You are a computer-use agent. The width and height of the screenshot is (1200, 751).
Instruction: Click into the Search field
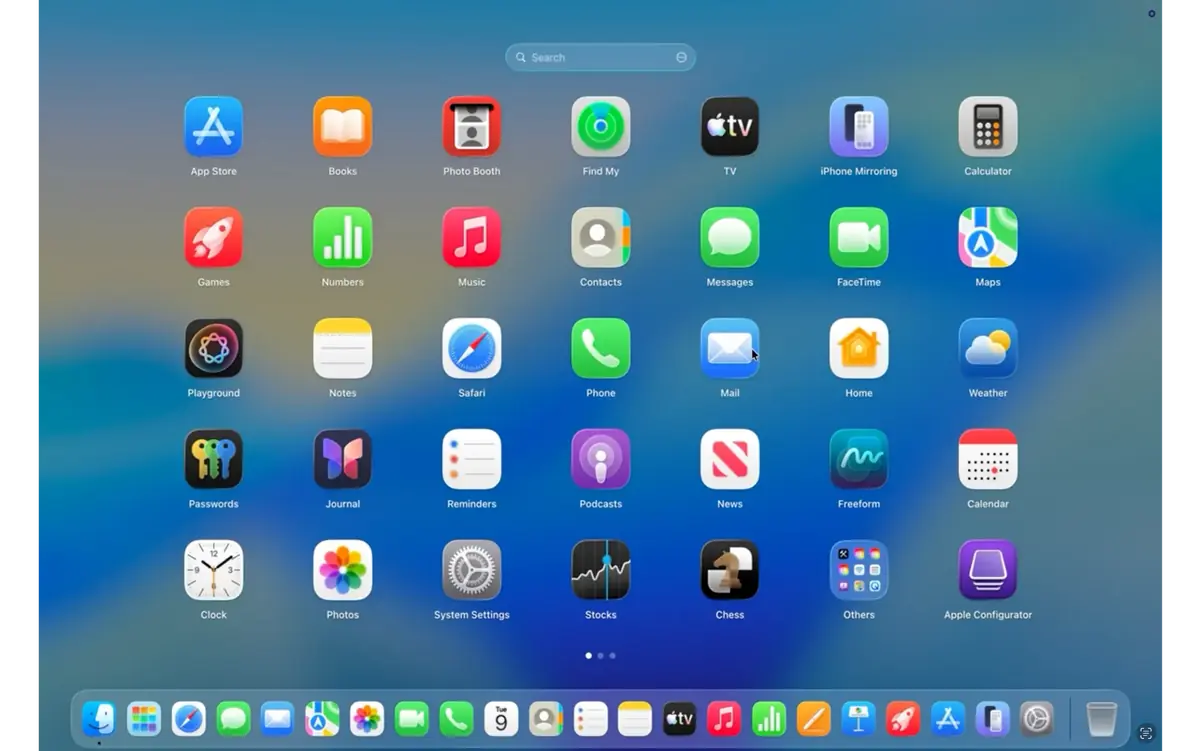600,58
